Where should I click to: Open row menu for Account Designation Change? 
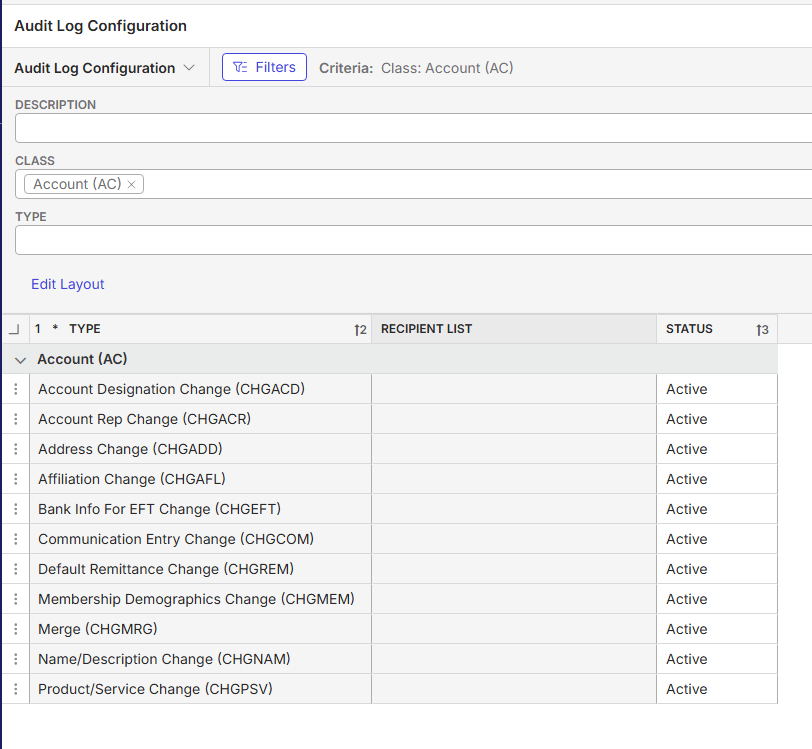[x=16, y=389]
